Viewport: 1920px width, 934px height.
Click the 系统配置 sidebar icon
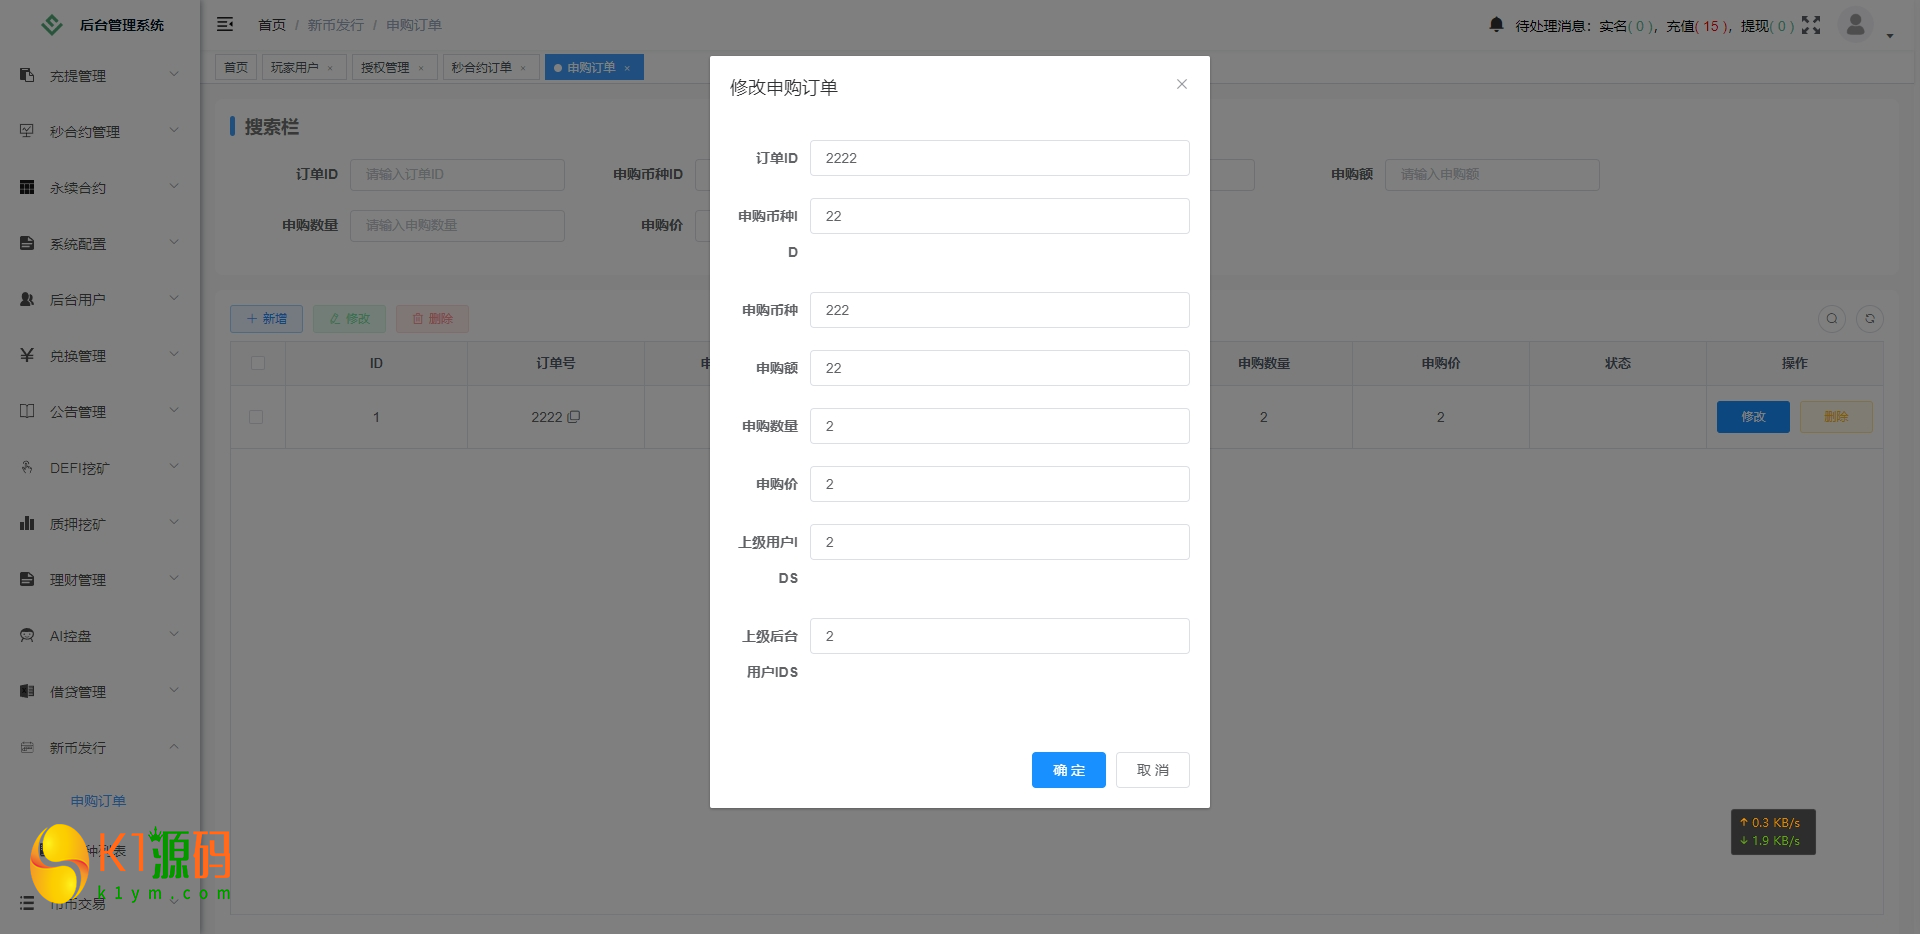click(x=27, y=243)
